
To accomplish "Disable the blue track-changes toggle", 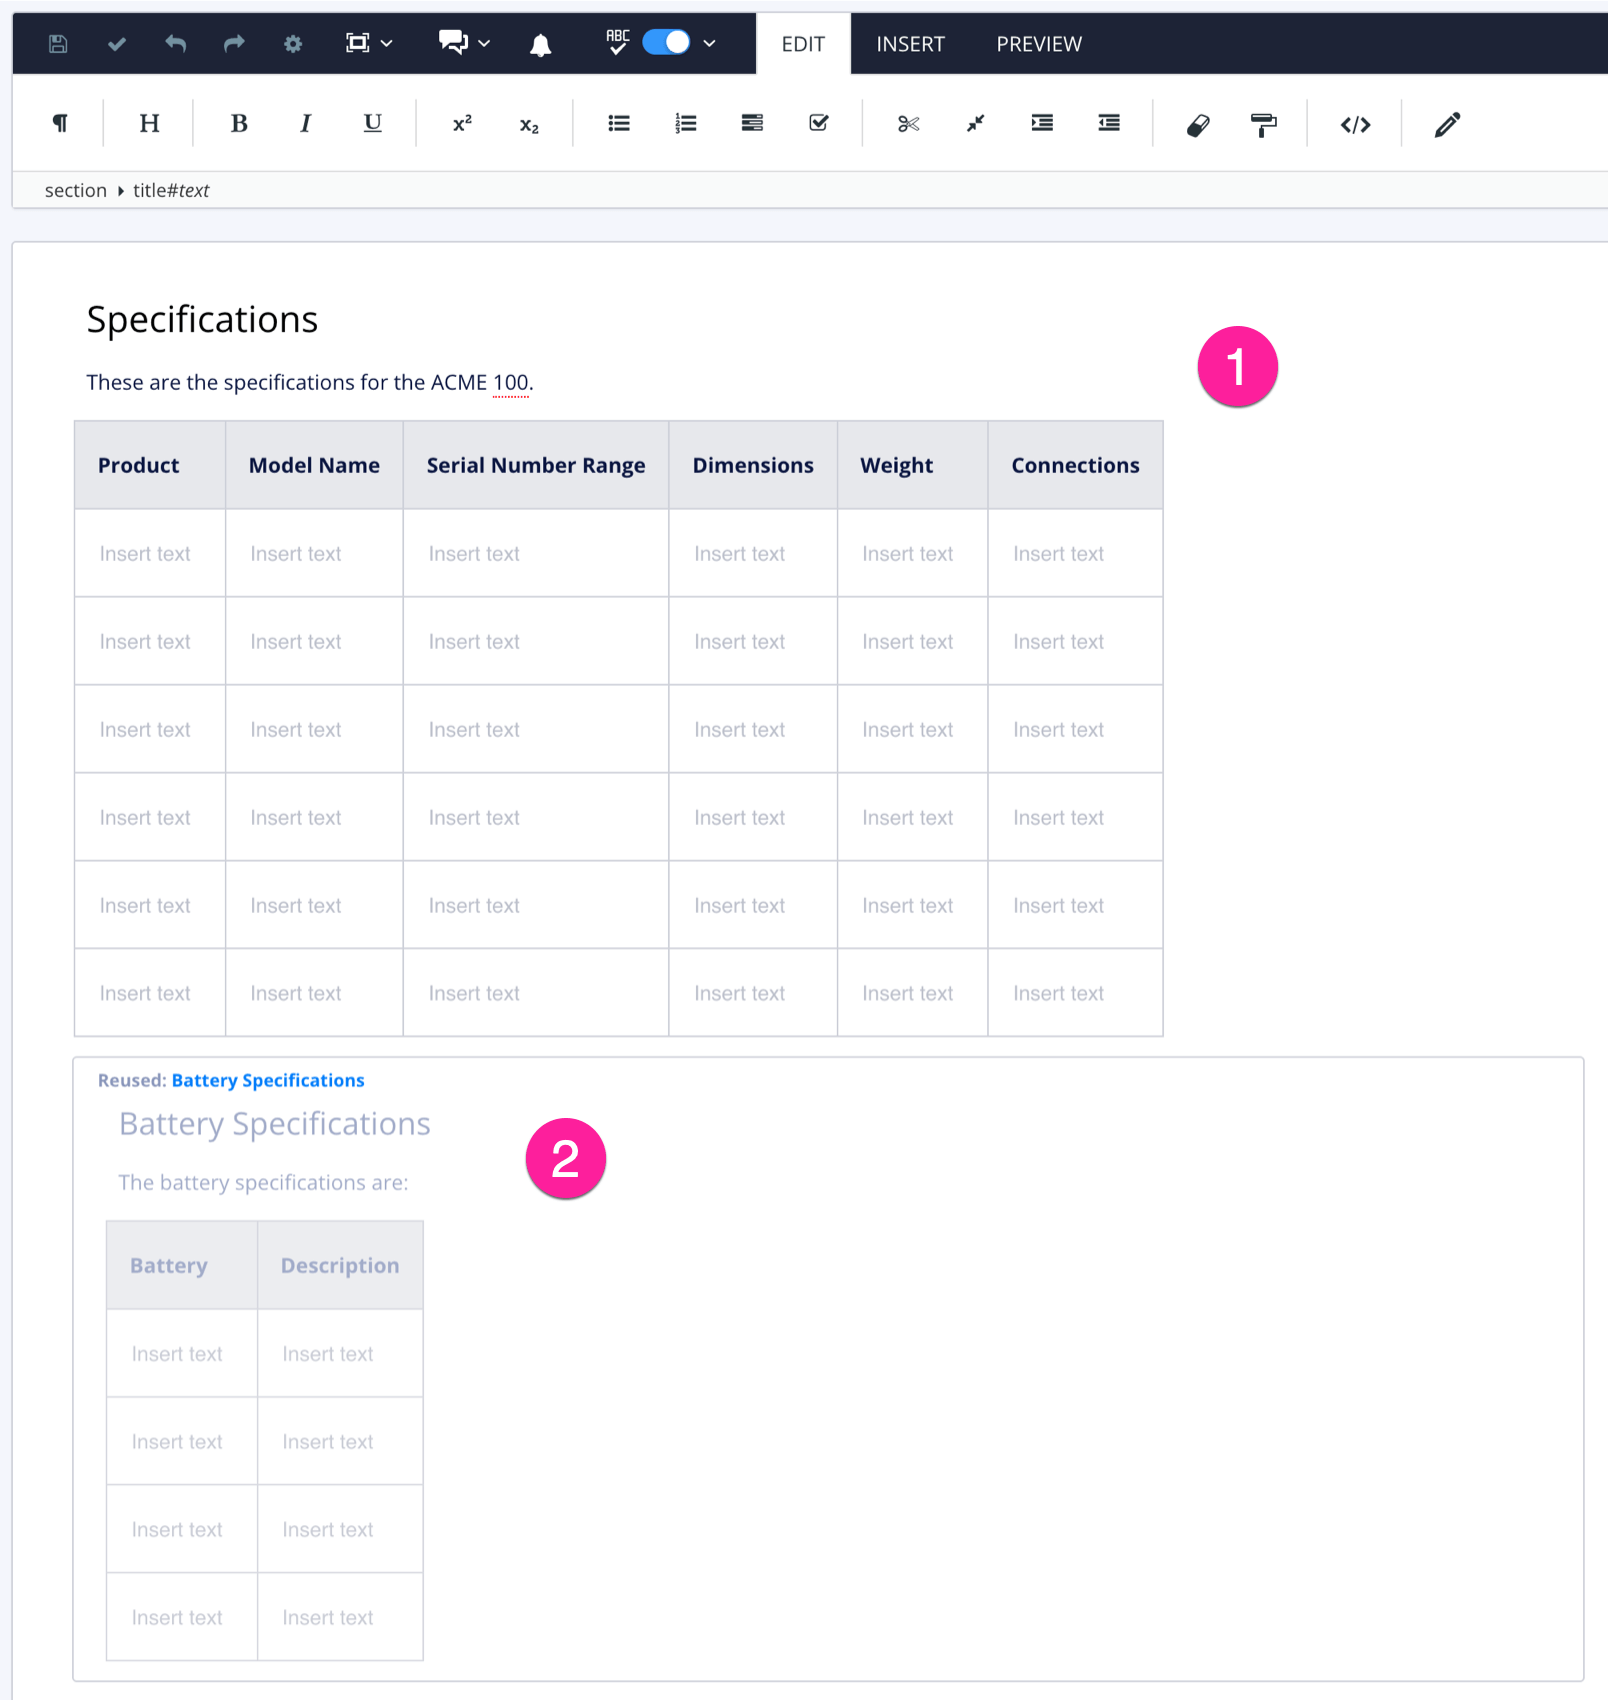I will pyautogui.click(x=665, y=43).
